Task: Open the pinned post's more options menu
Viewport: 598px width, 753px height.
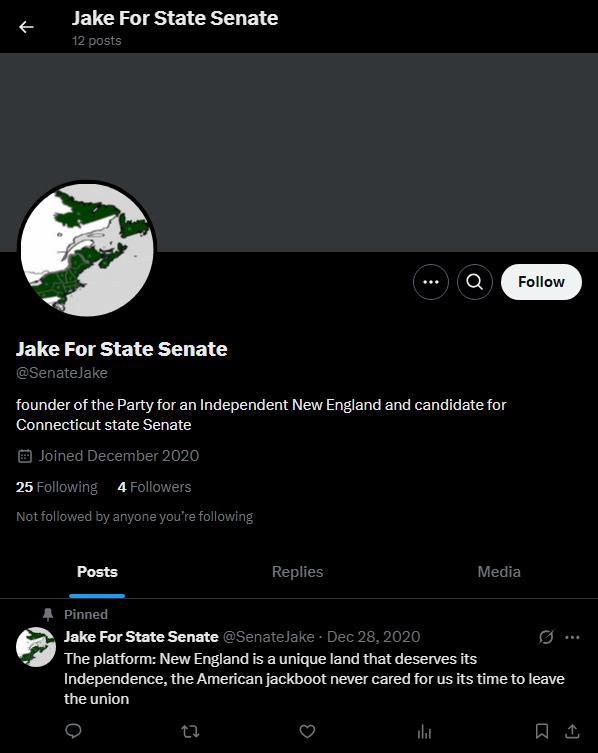Action: [x=572, y=637]
